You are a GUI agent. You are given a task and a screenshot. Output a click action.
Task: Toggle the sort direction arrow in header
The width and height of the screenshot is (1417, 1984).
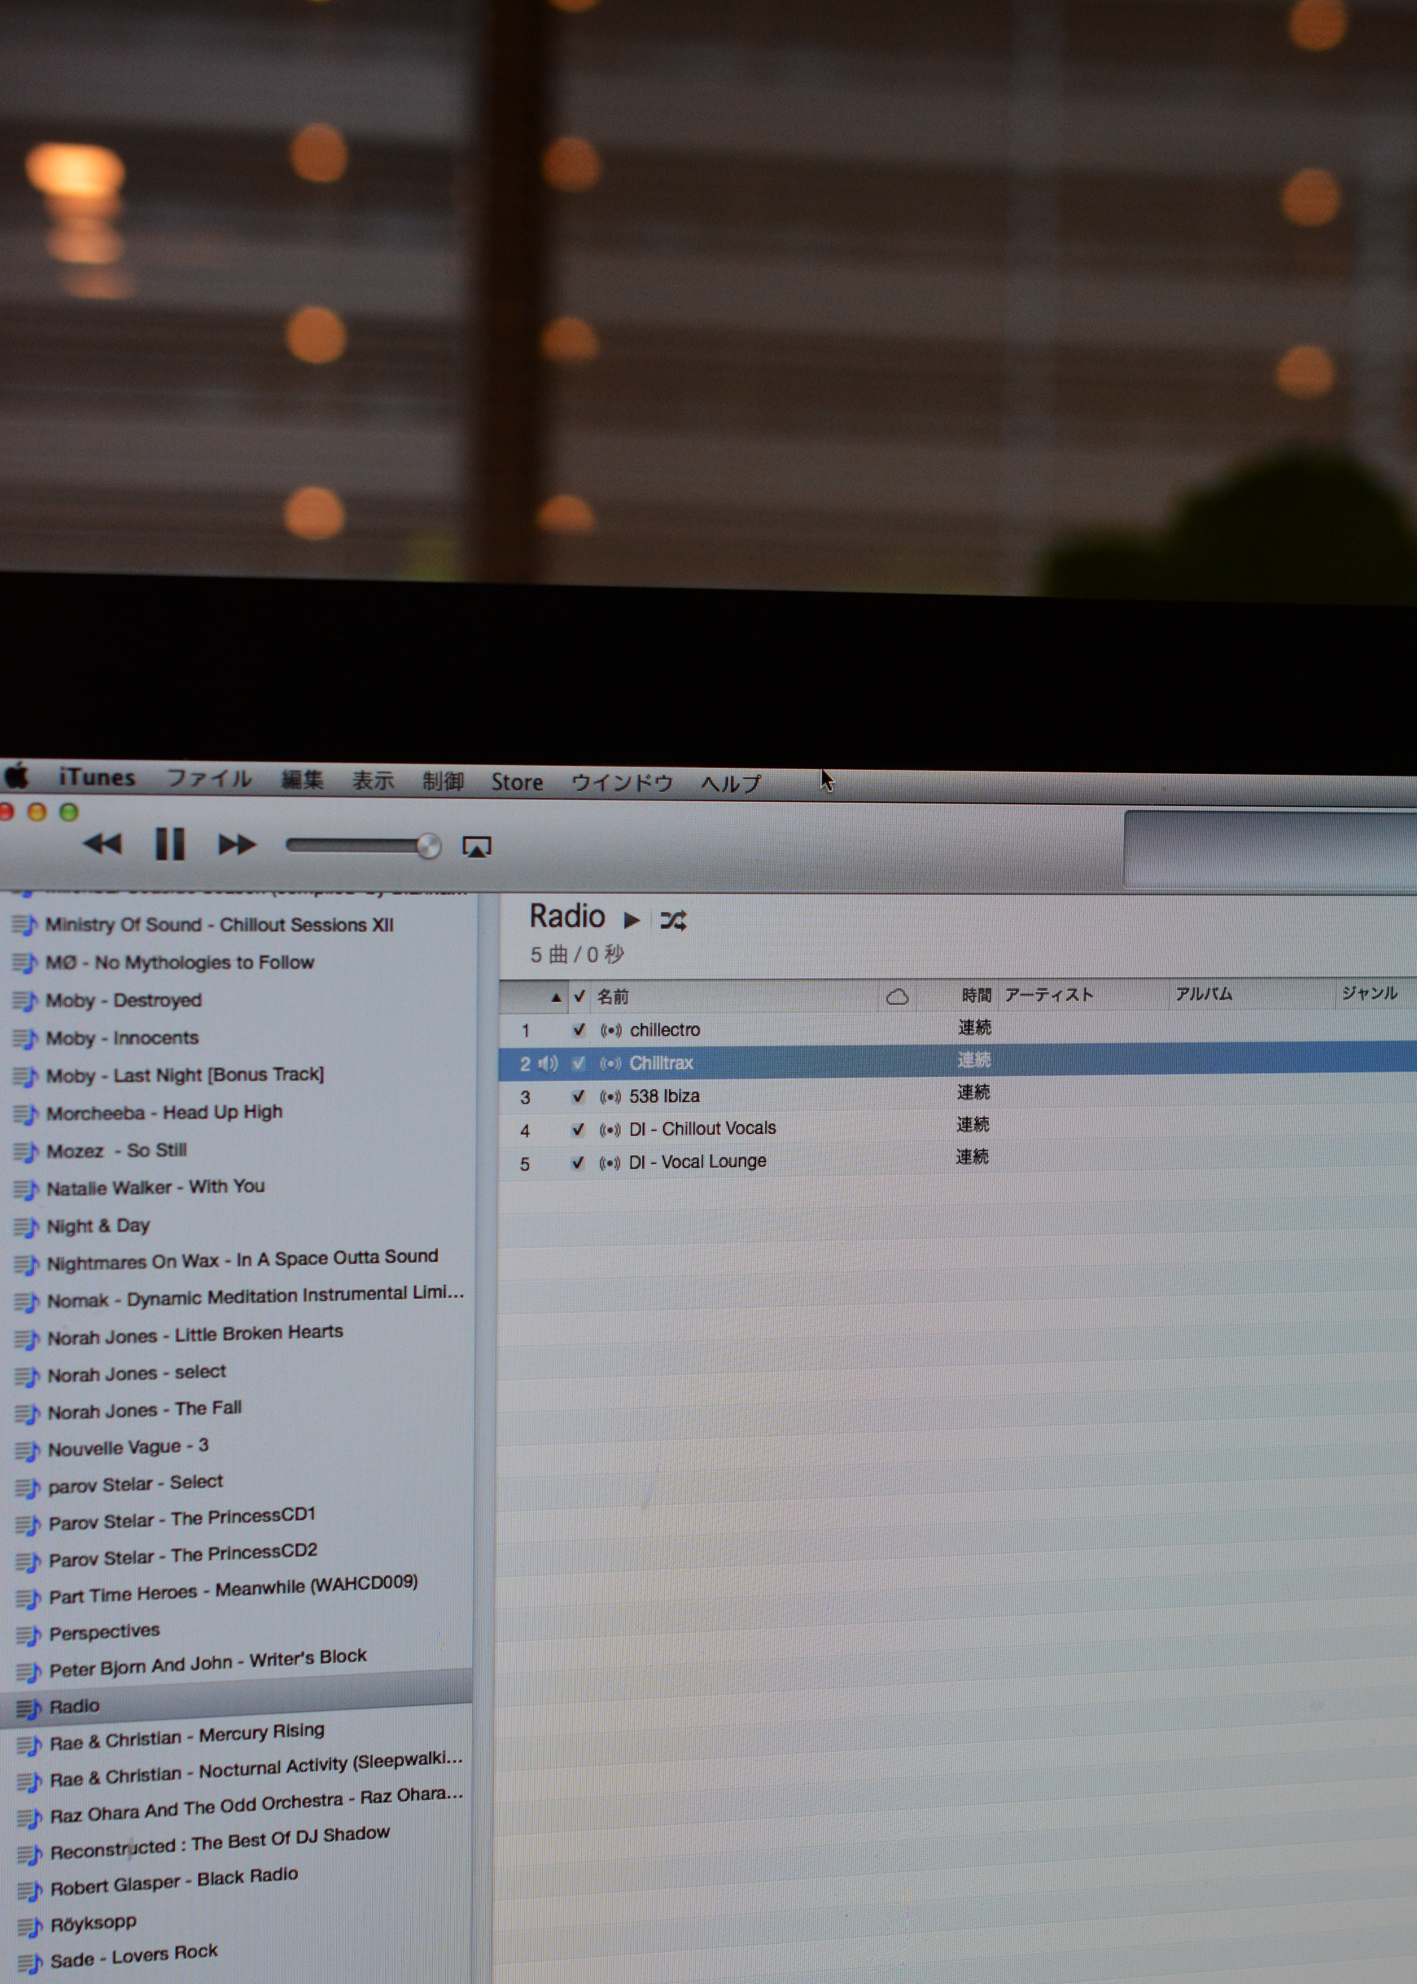[x=556, y=997]
